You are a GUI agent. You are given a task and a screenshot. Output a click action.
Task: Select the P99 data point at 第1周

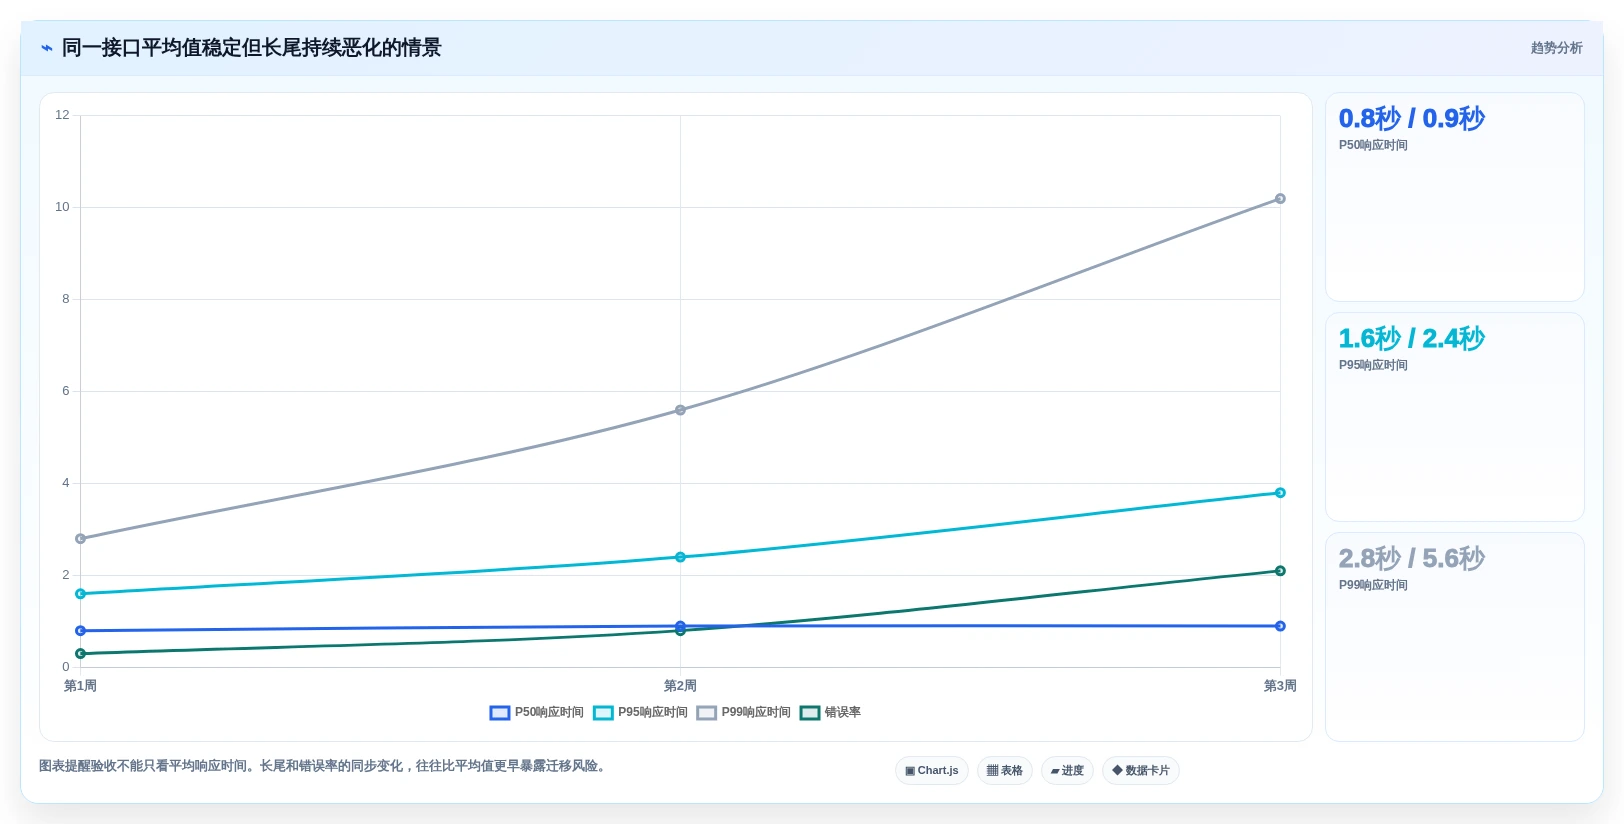[x=80, y=539]
